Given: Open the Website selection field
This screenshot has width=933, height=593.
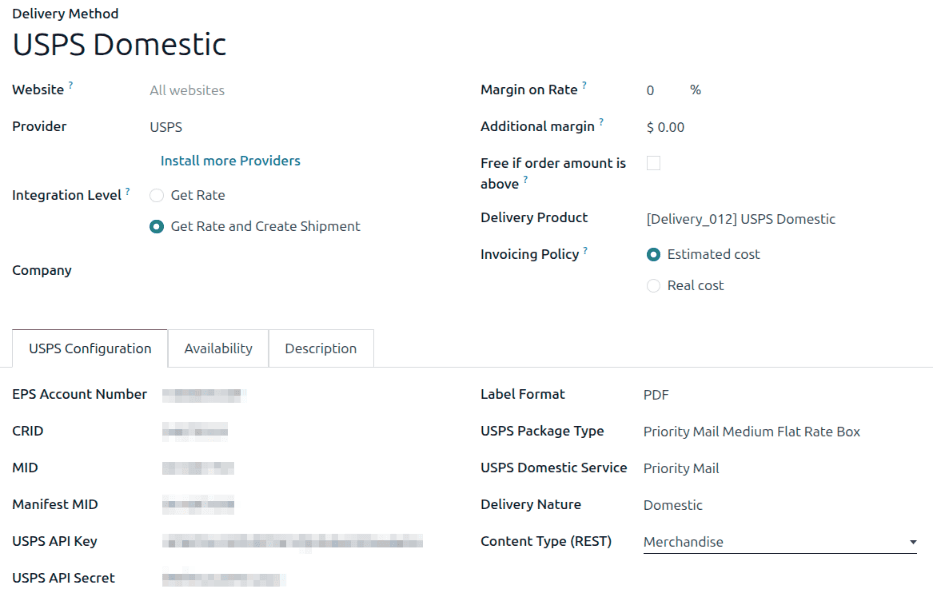Looking at the screenshot, I should pos(187,90).
